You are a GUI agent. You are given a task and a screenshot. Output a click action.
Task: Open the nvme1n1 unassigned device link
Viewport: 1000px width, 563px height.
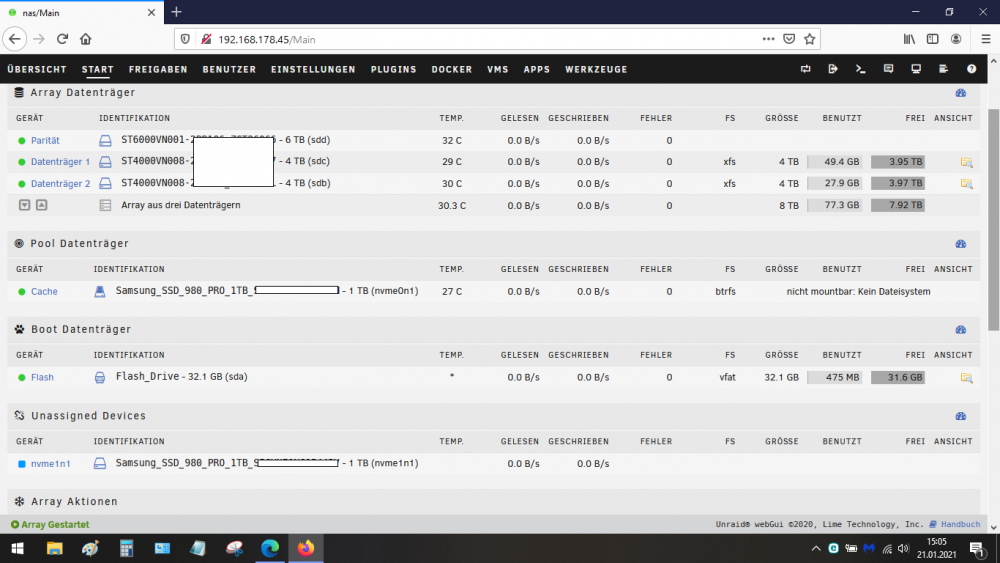(50, 464)
